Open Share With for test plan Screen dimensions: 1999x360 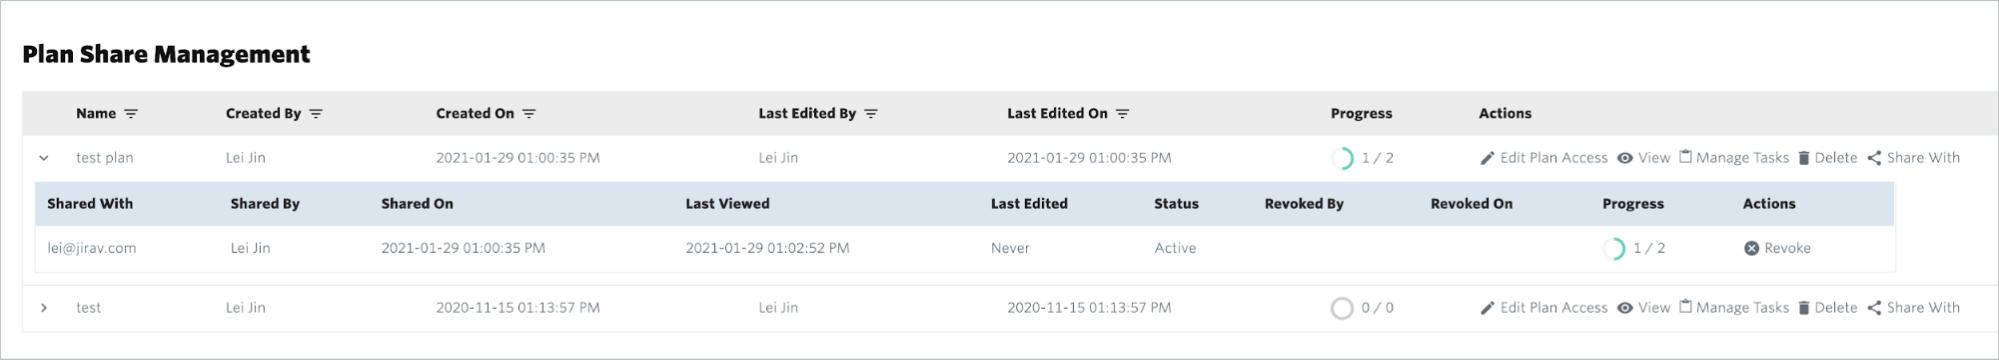click(x=1914, y=158)
